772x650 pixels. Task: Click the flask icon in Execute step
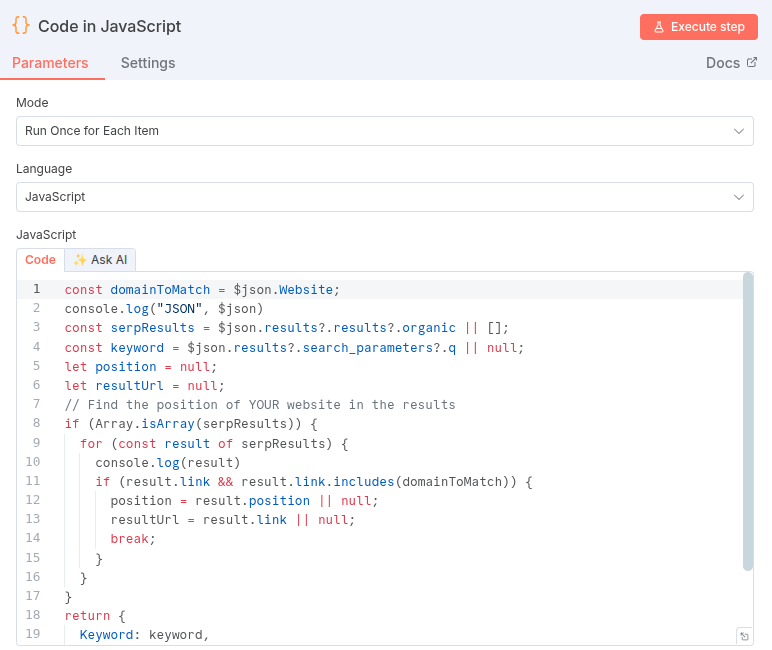tap(659, 27)
